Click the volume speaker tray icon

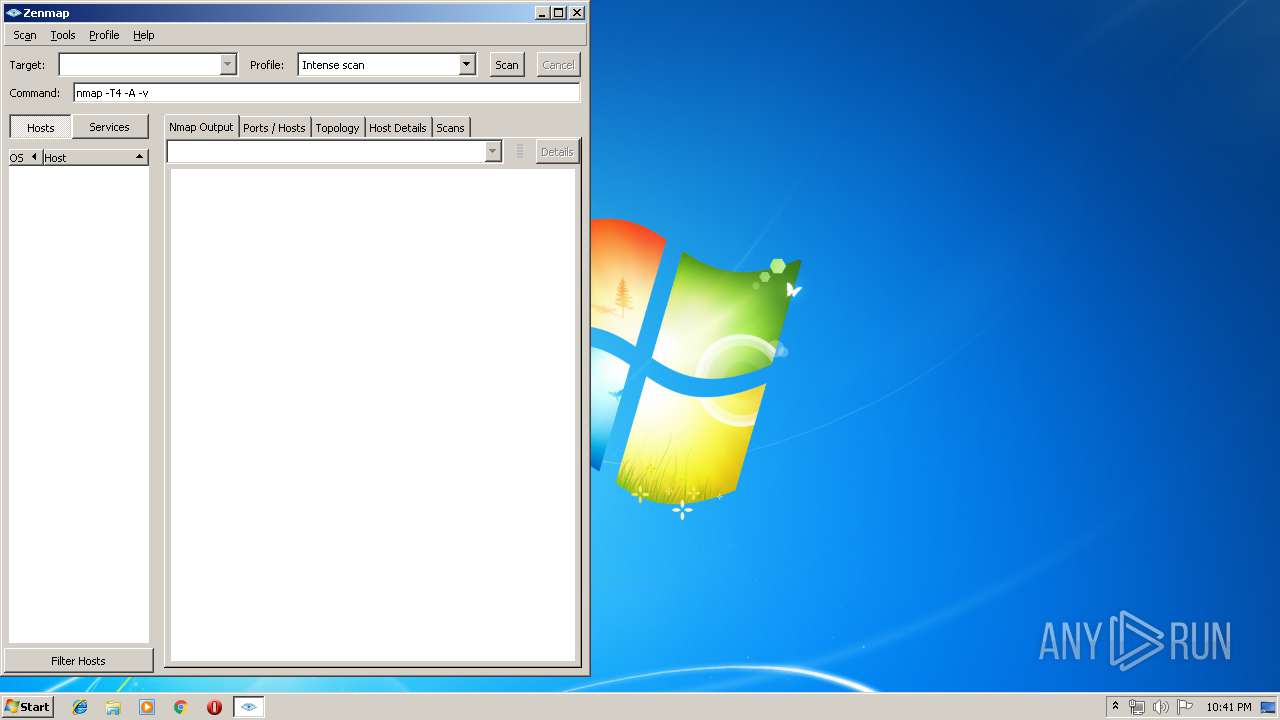pos(1160,707)
